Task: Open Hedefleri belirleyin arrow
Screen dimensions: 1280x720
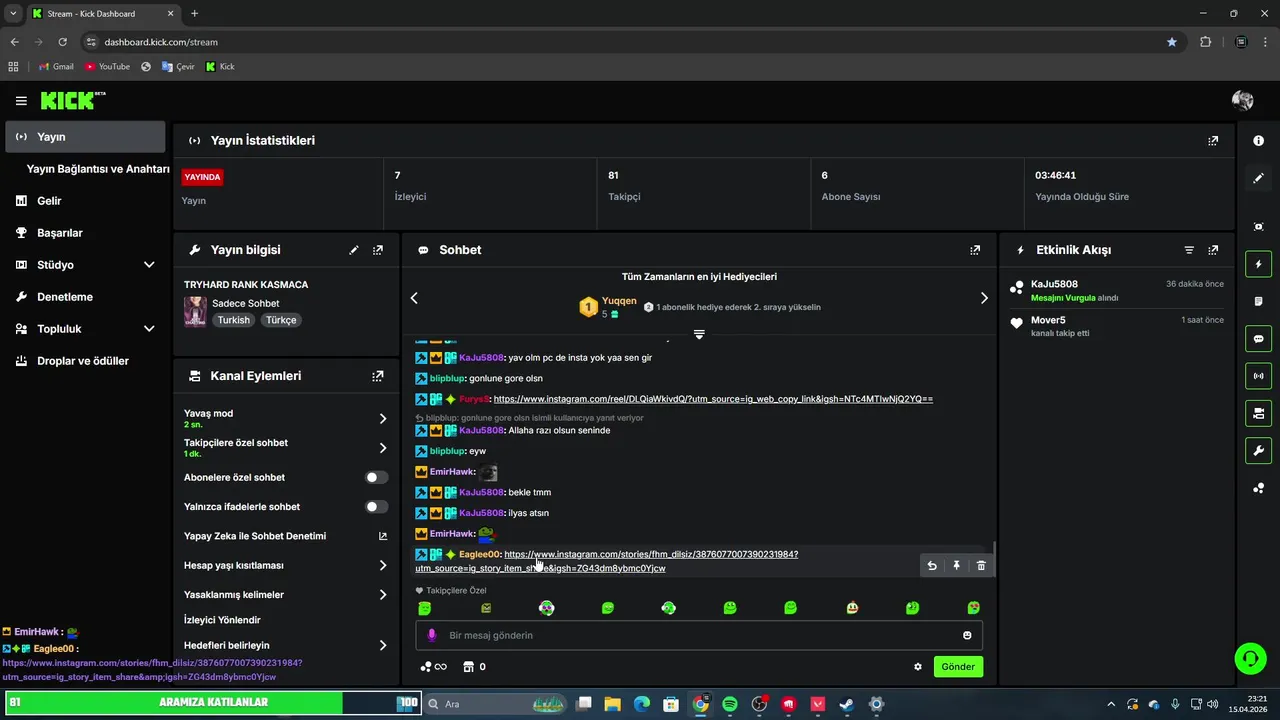Action: (382, 646)
